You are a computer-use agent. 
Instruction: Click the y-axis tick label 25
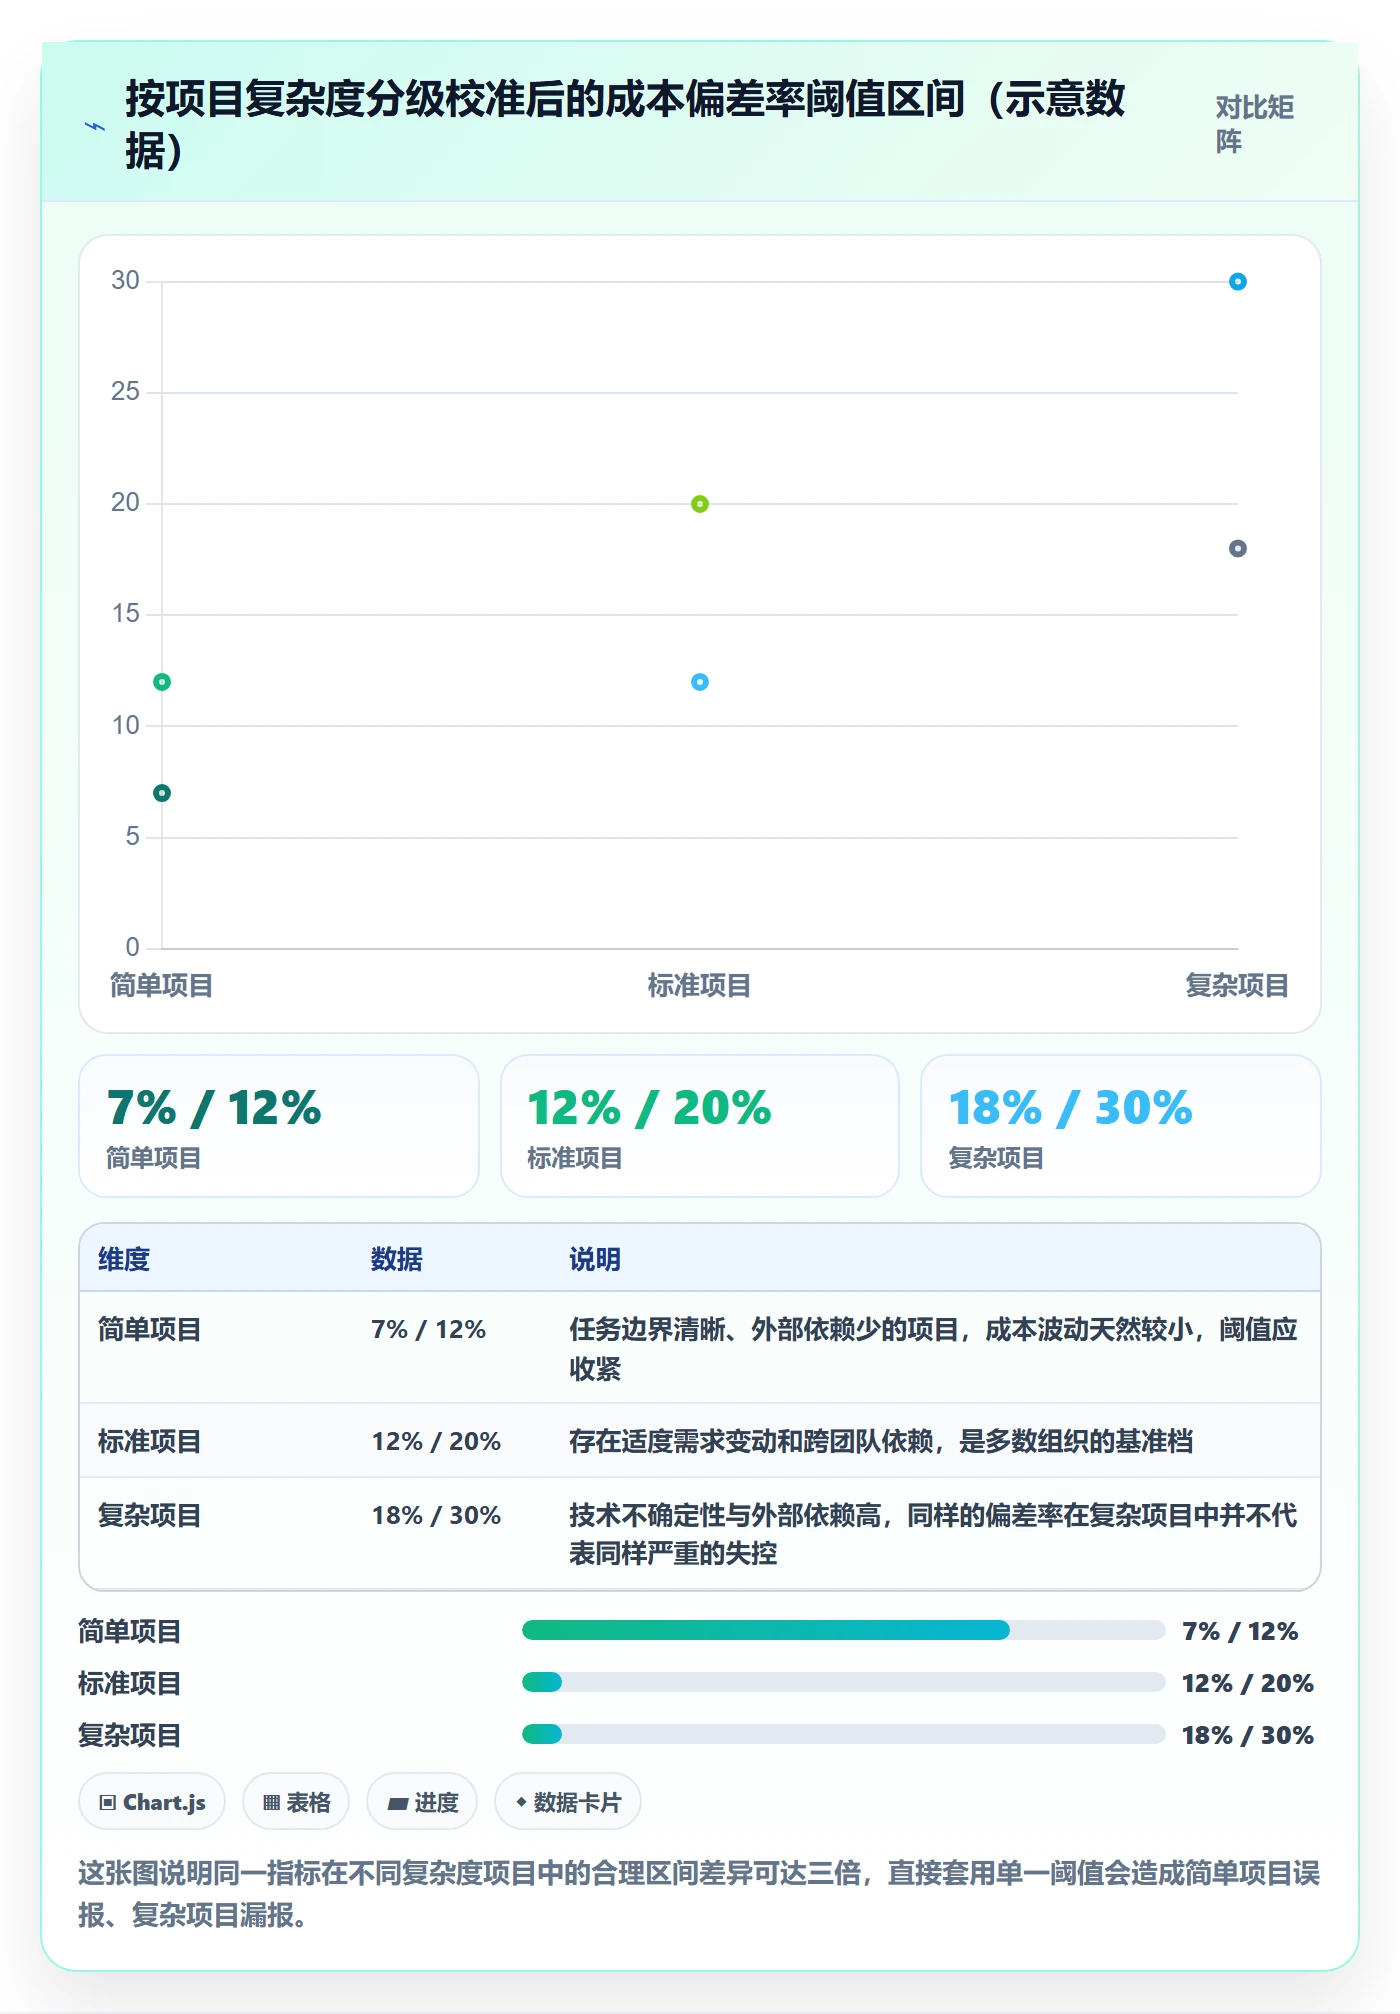point(125,391)
